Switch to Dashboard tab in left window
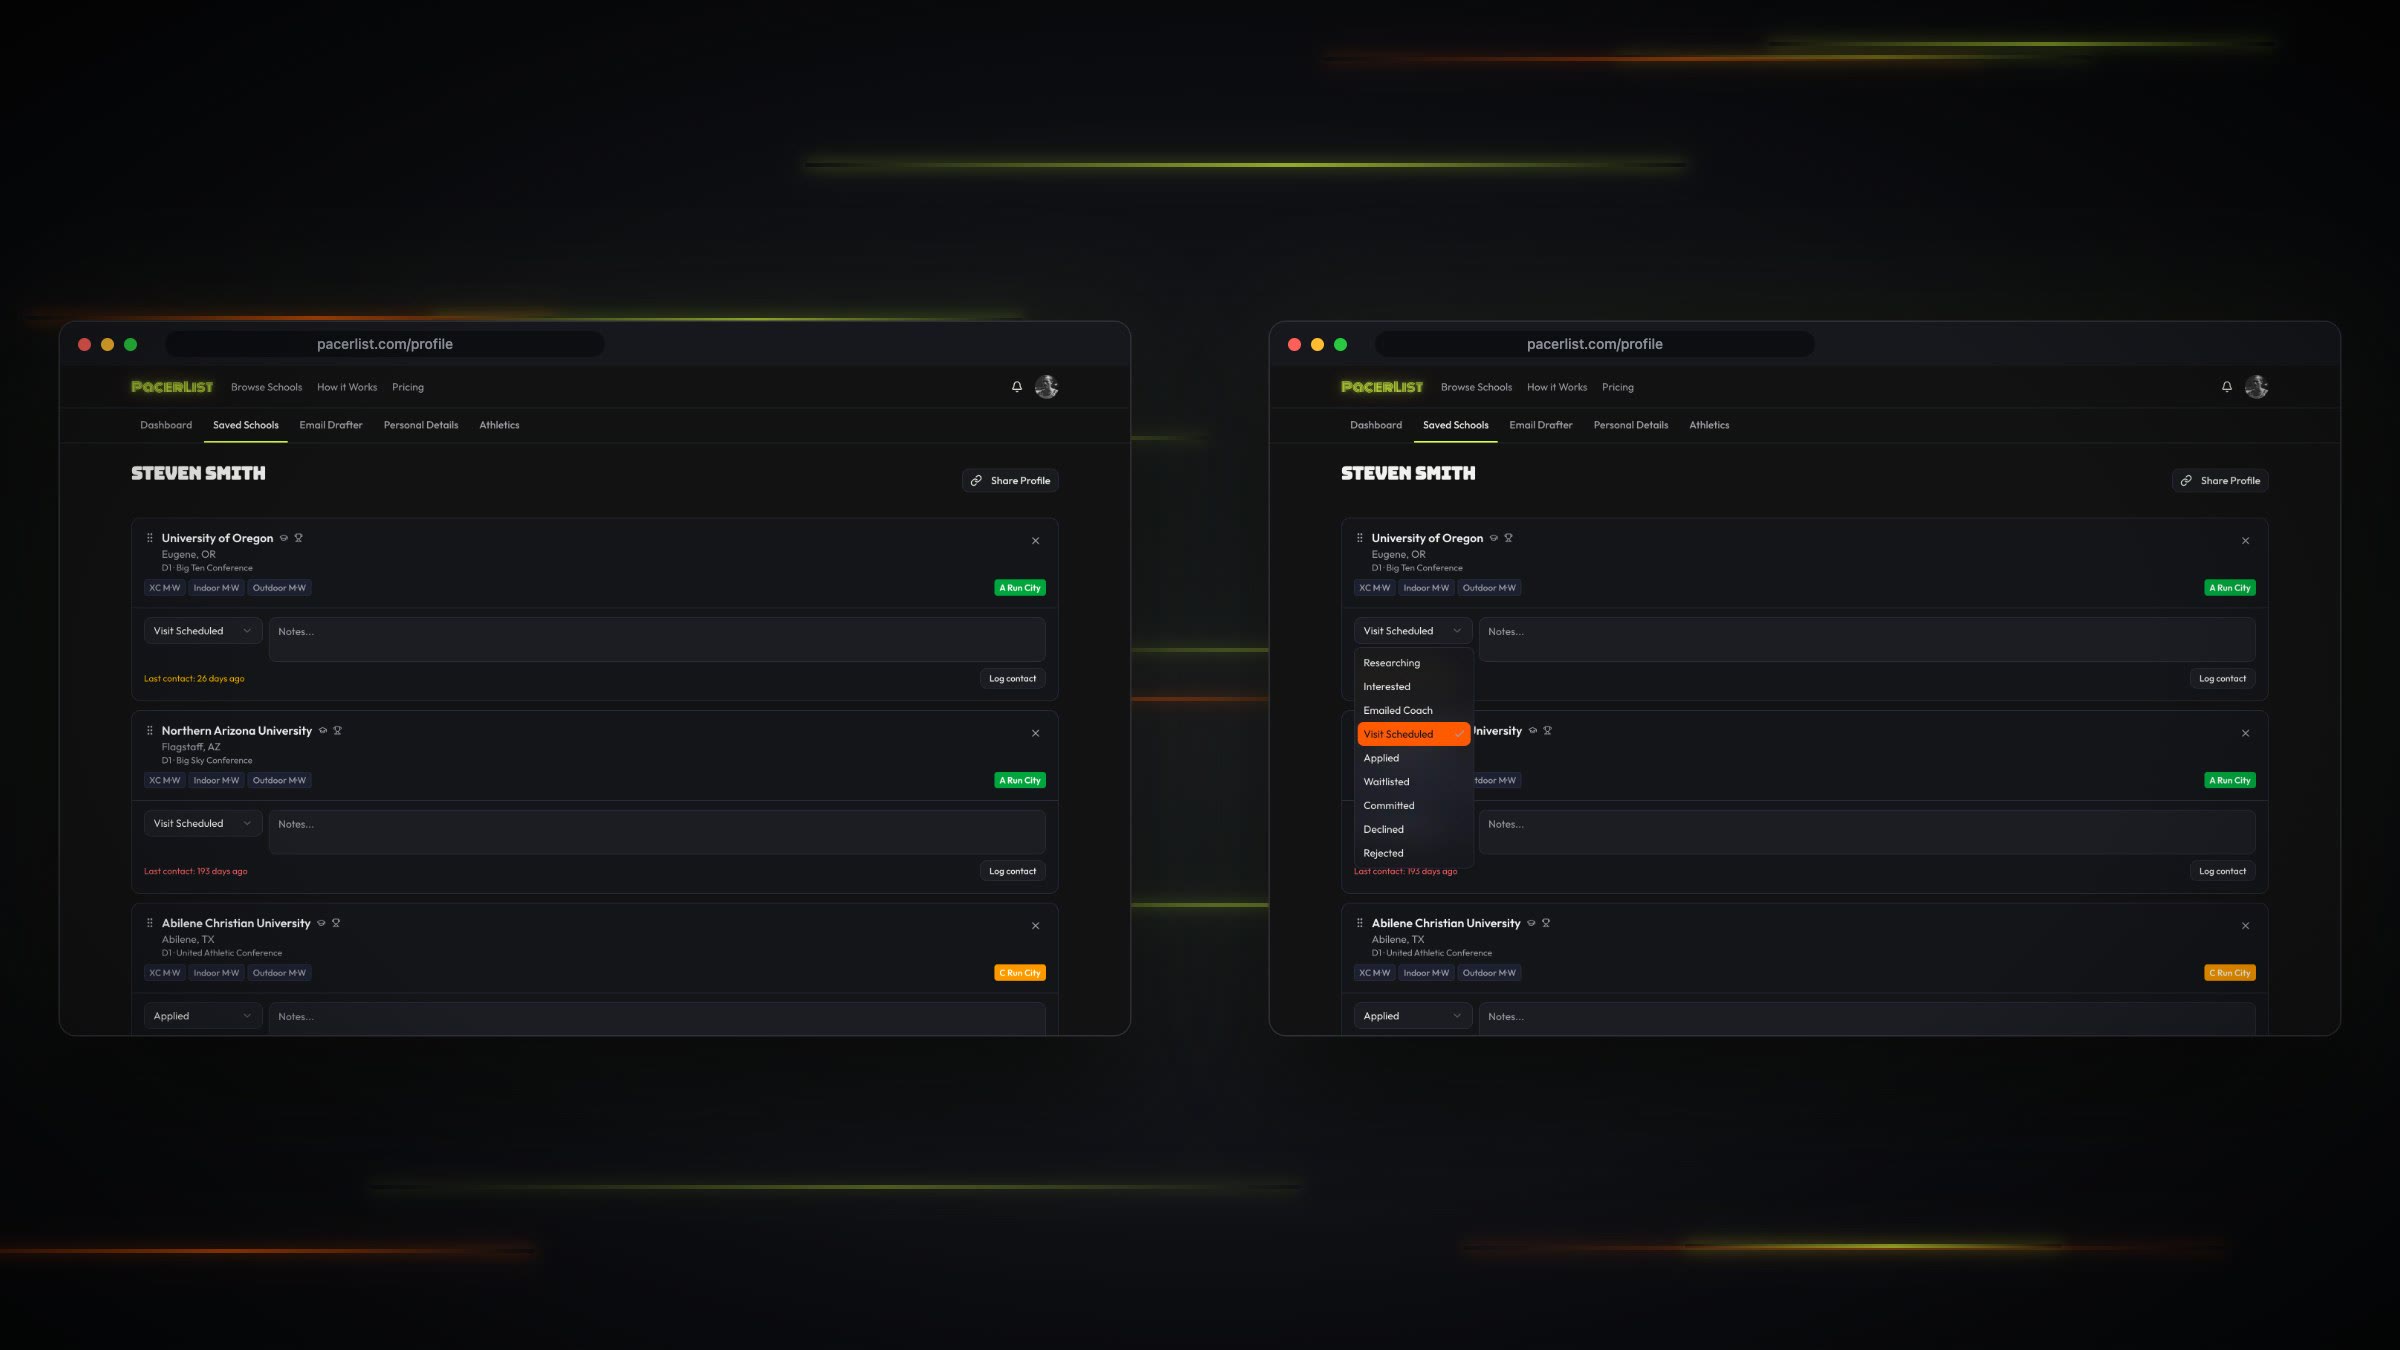 click(166, 425)
